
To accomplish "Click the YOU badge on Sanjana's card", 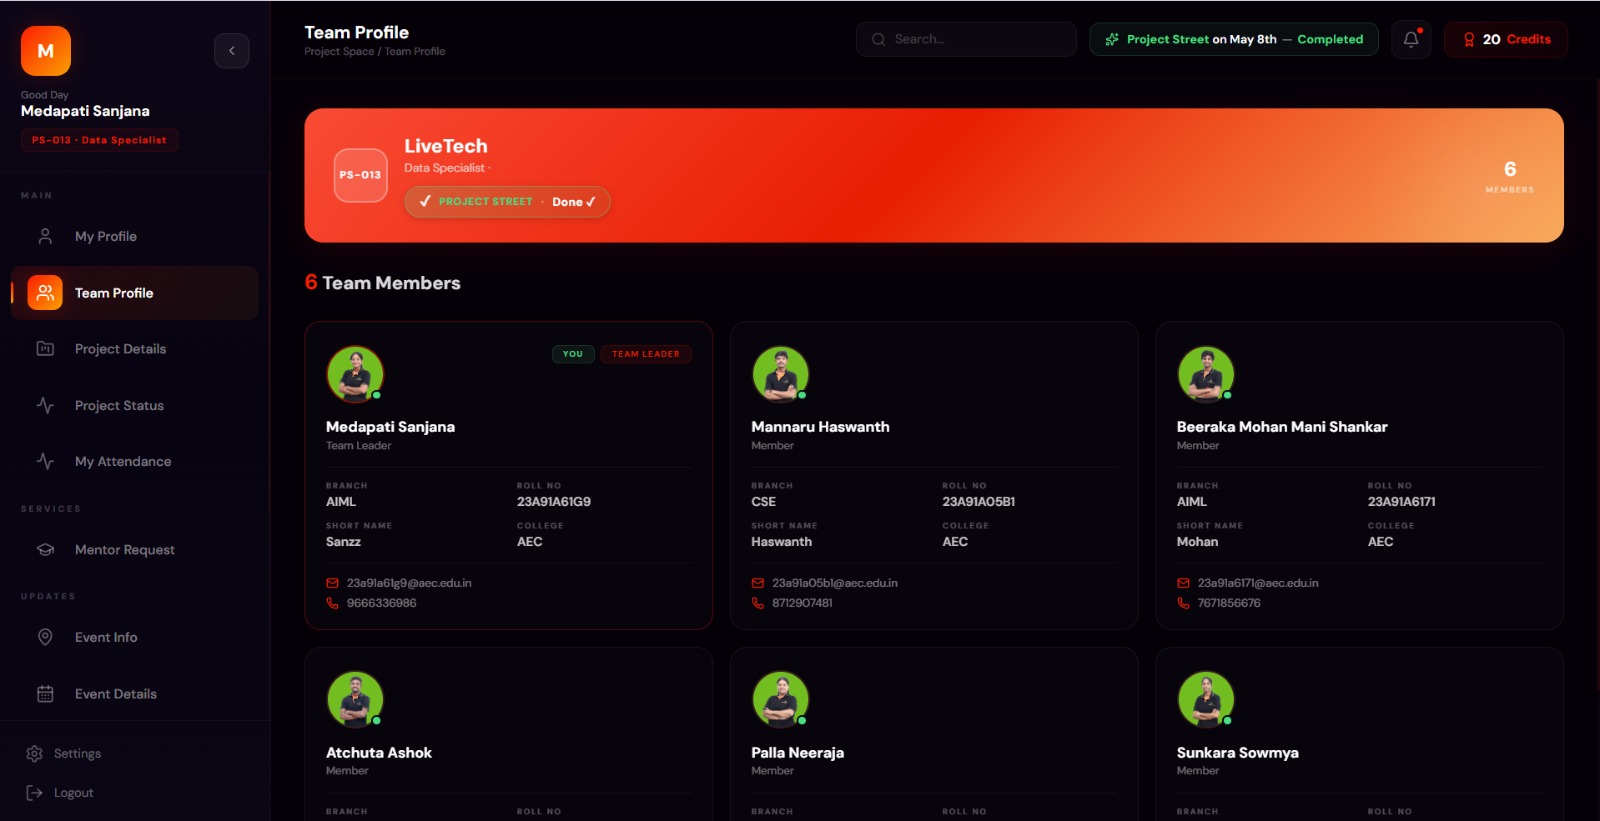I will (x=573, y=354).
